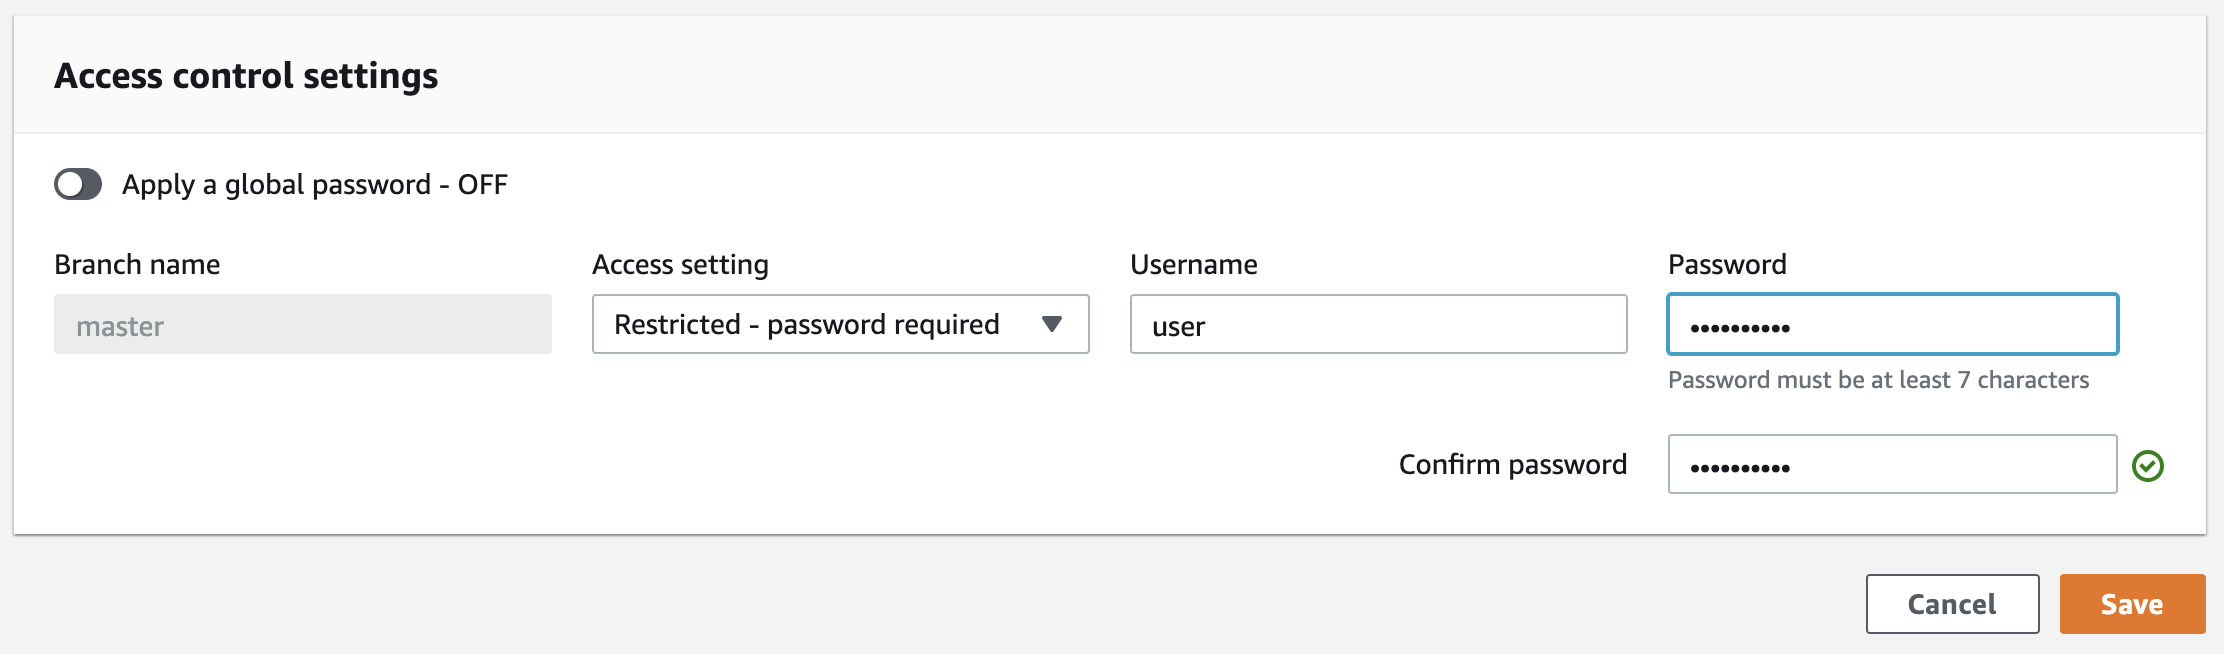Click into the Confirm password input field
Viewport: 2224px width, 654px height.
(1892, 465)
